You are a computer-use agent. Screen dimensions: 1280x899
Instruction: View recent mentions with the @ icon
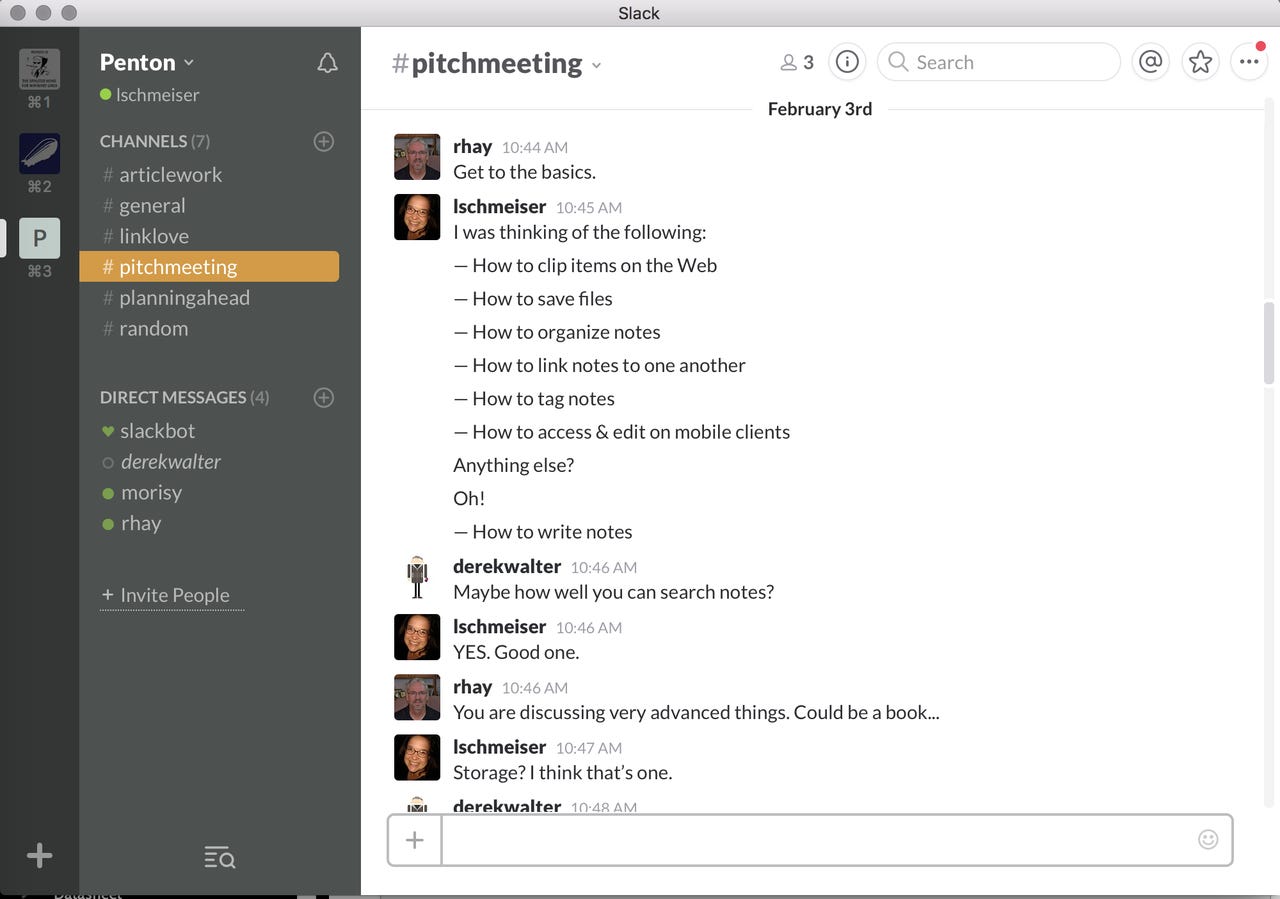click(x=1150, y=61)
